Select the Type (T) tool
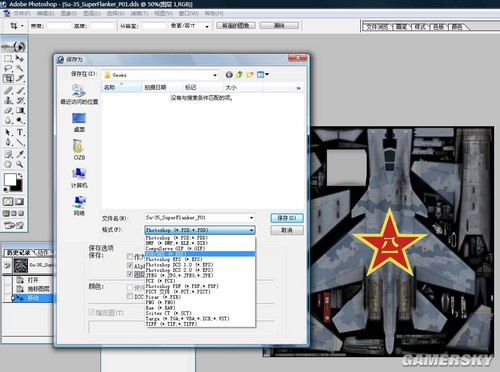Image resolution: width=500 pixels, height=372 pixels. click(20, 132)
